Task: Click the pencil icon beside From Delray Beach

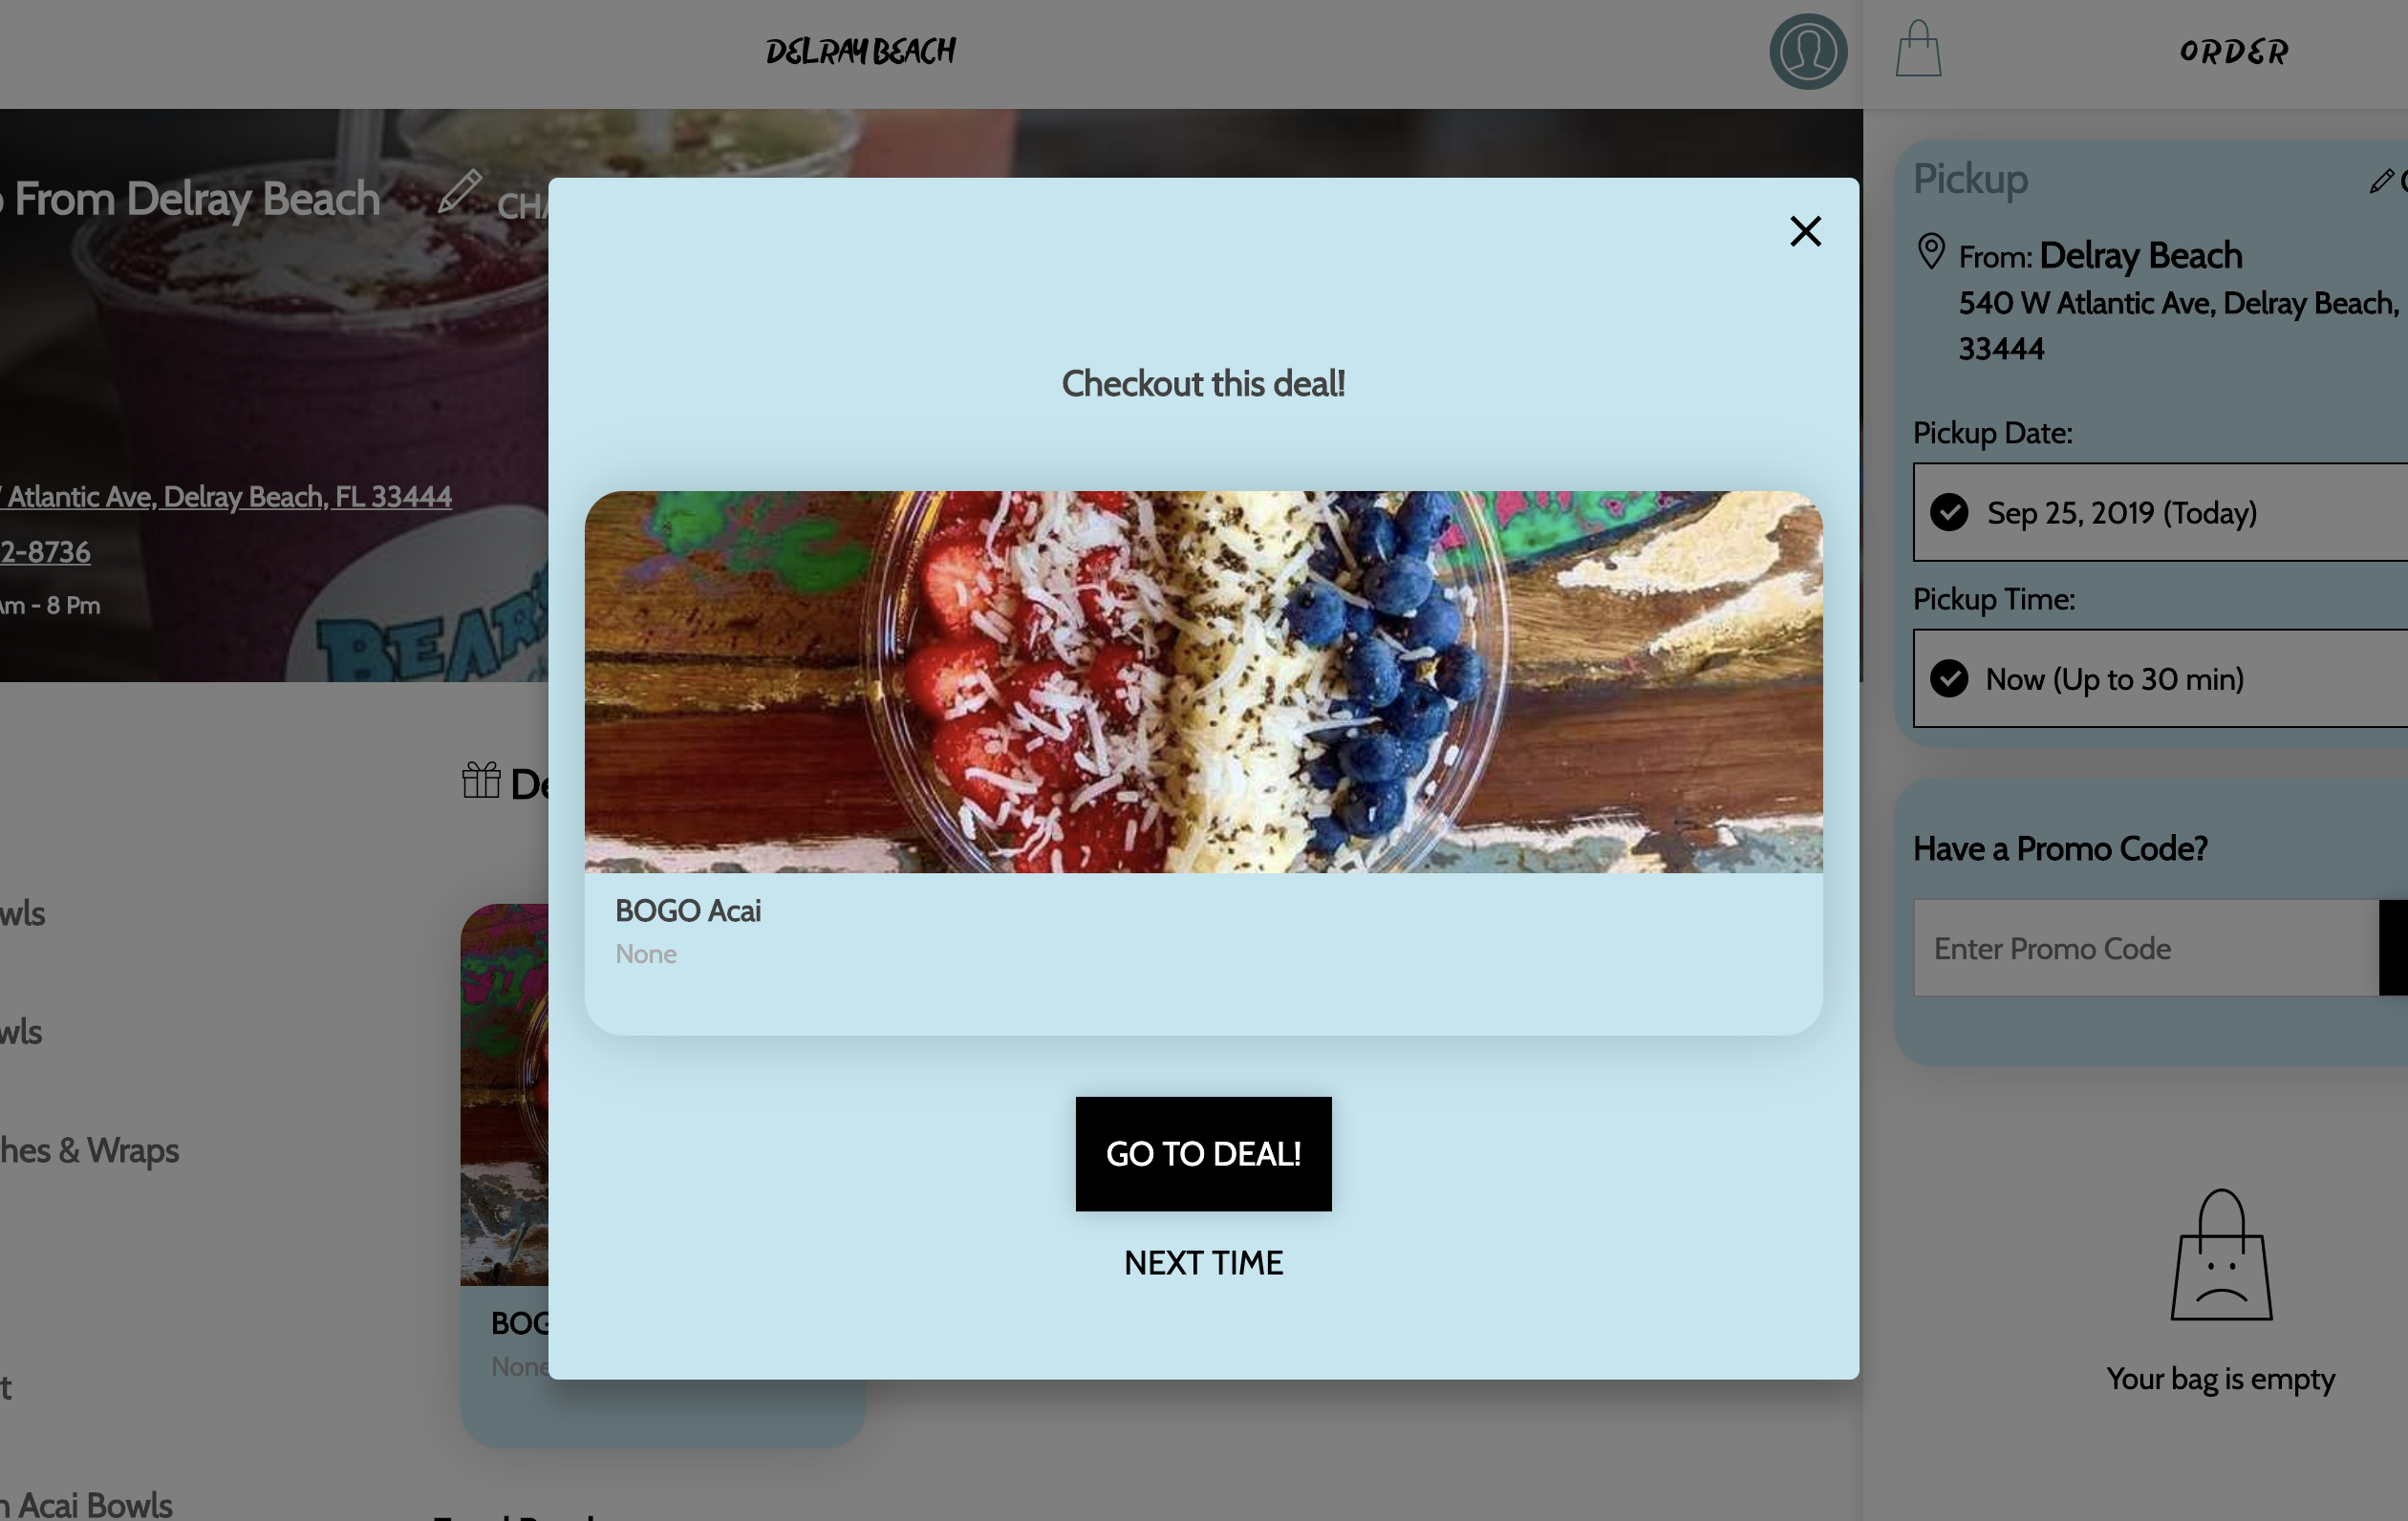Action: click(x=460, y=191)
